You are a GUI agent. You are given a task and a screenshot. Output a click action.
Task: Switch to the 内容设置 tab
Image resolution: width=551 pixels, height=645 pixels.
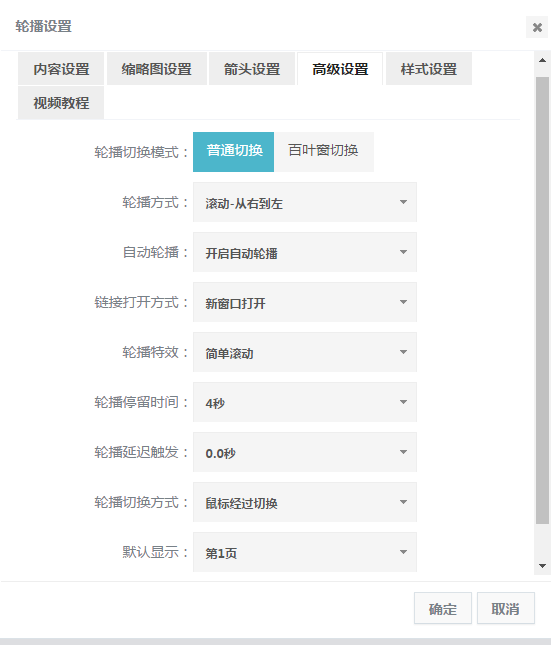(61, 69)
